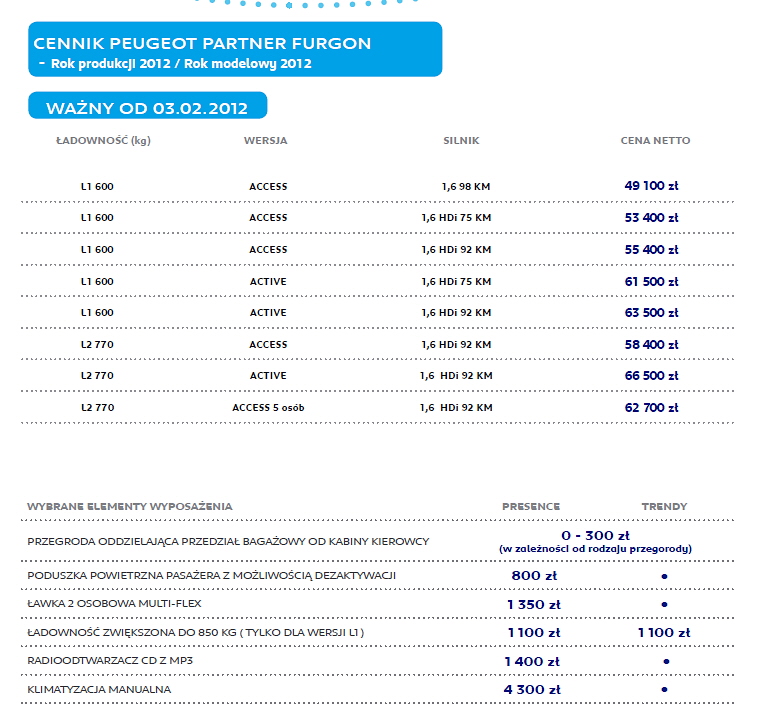Select the '800 zł' price
This screenshot has width=779, height=726.
pos(534,576)
